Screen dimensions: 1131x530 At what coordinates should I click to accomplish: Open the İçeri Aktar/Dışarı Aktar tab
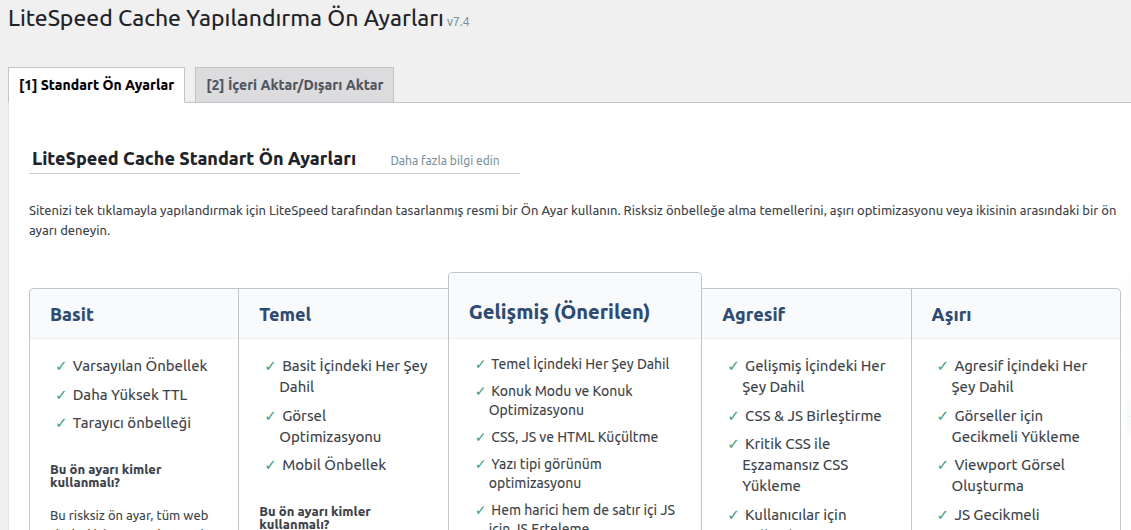click(x=294, y=85)
